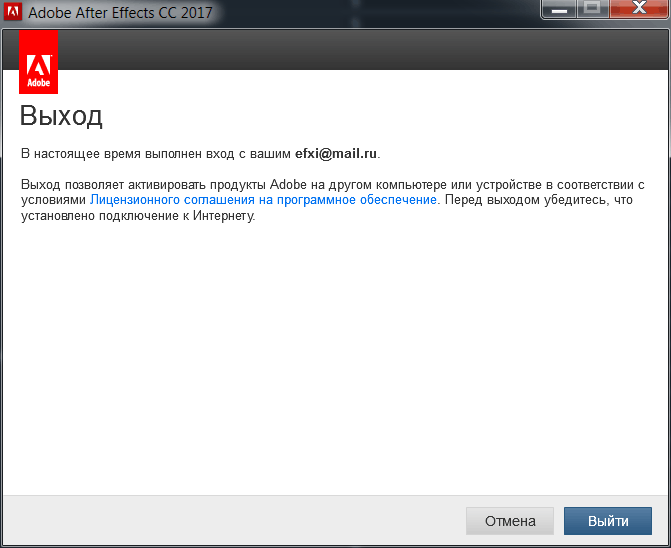This screenshot has width=671, height=548.
Task: Click the Отмена cancel button
Action: pos(510,521)
